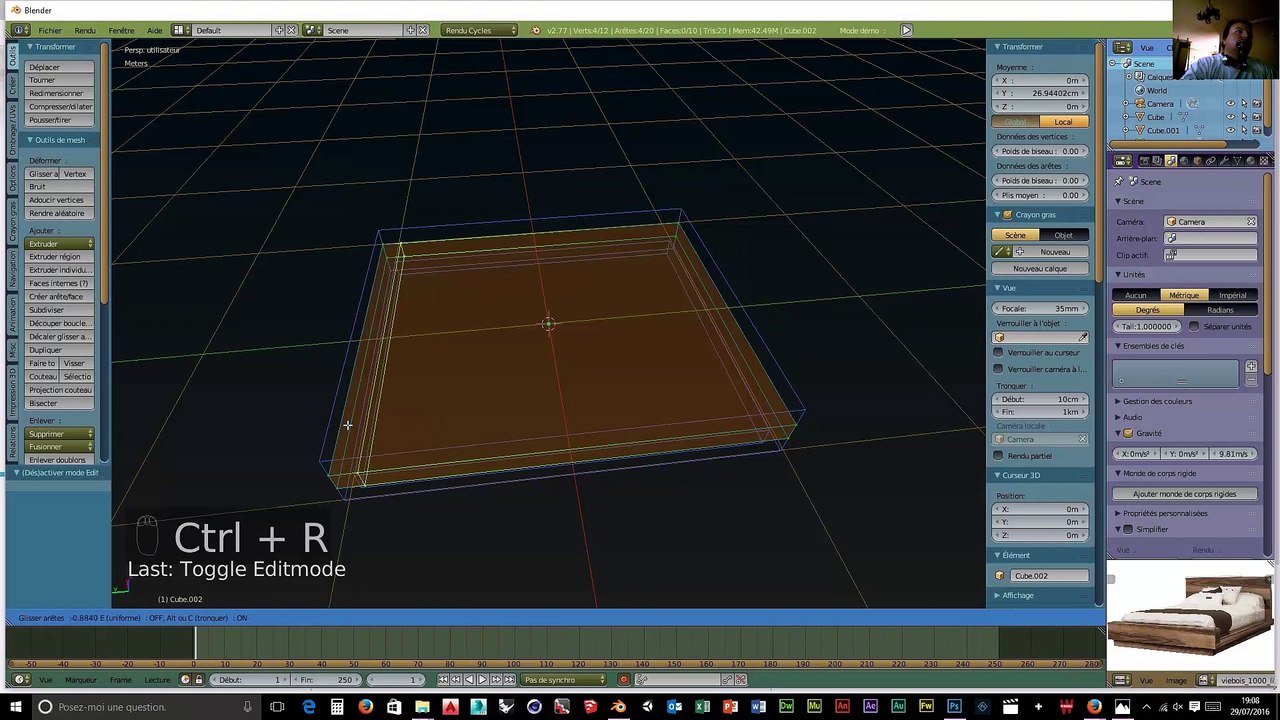Open the Rendu menu in top bar
This screenshot has width=1280, height=720.
pos(85,30)
